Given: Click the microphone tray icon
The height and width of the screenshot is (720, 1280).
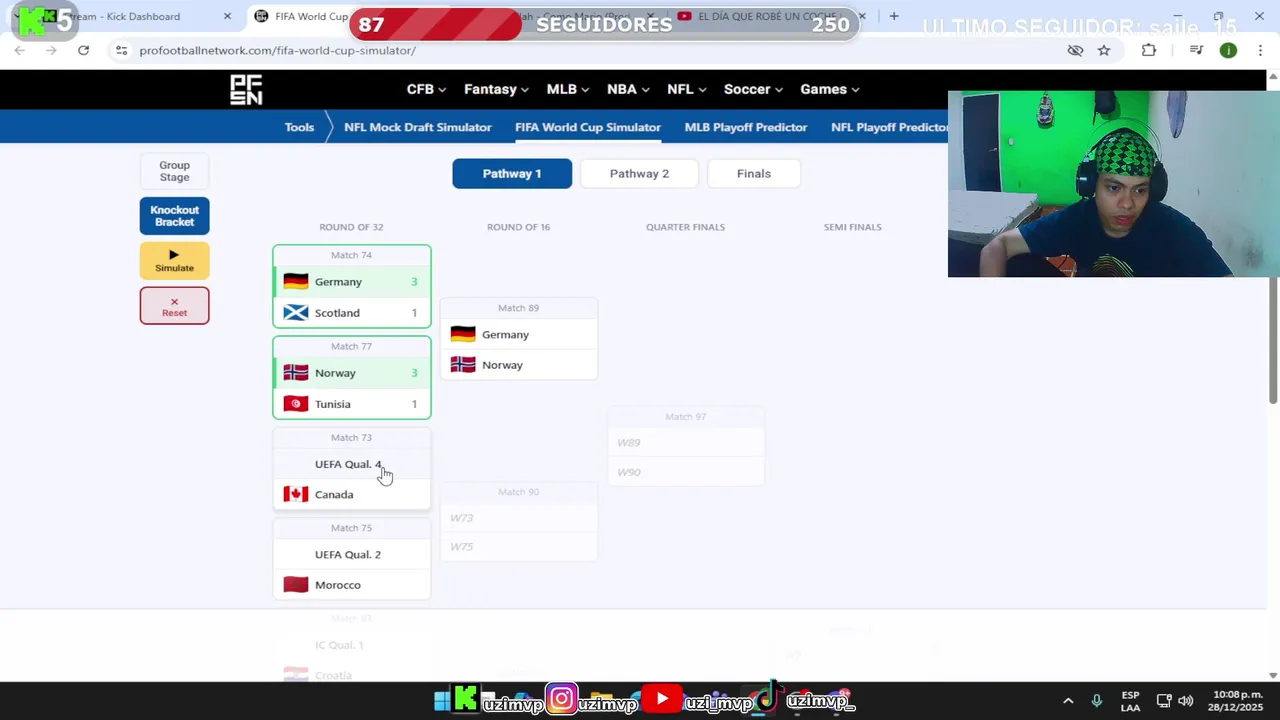Looking at the screenshot, I should click(1097, 701).
